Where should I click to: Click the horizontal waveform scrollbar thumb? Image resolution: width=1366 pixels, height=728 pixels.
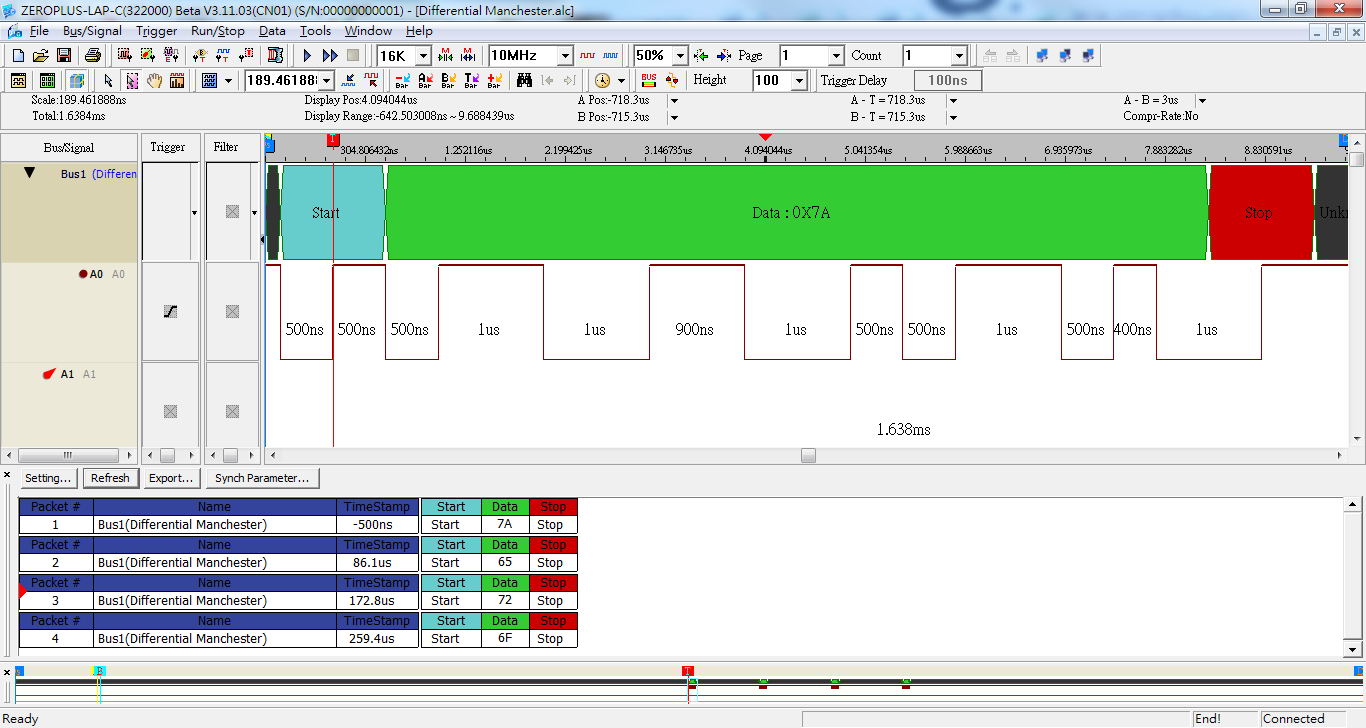[x=808, y=456]
